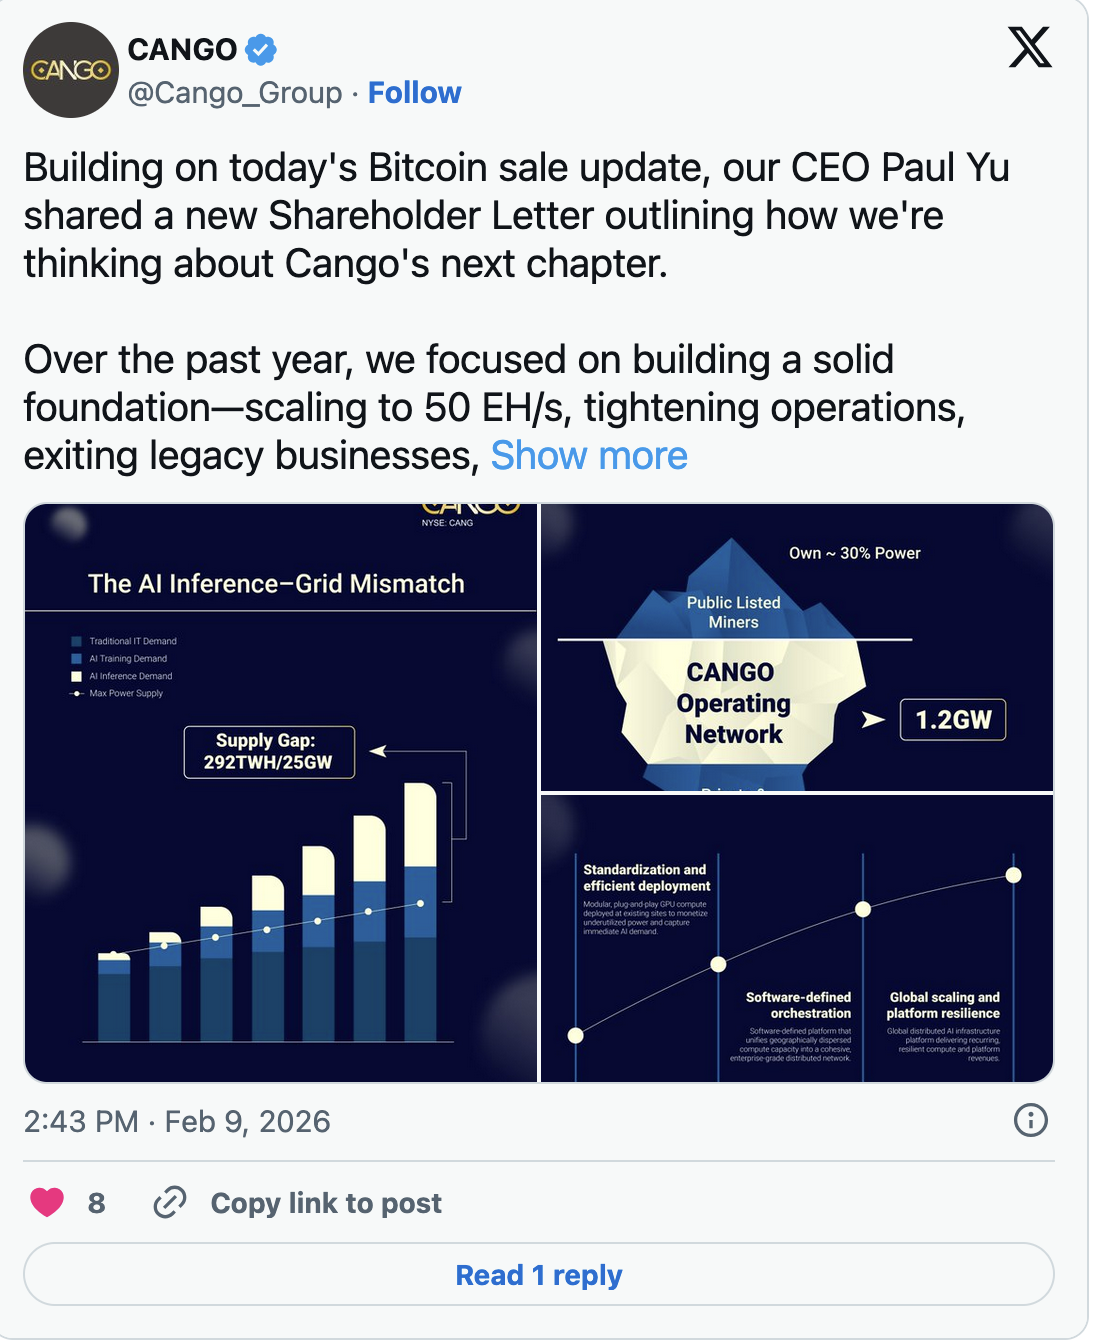This screenshot has width=1094, height=1344.
Task: Click the CANGO display name
Action: click(180, 48)
